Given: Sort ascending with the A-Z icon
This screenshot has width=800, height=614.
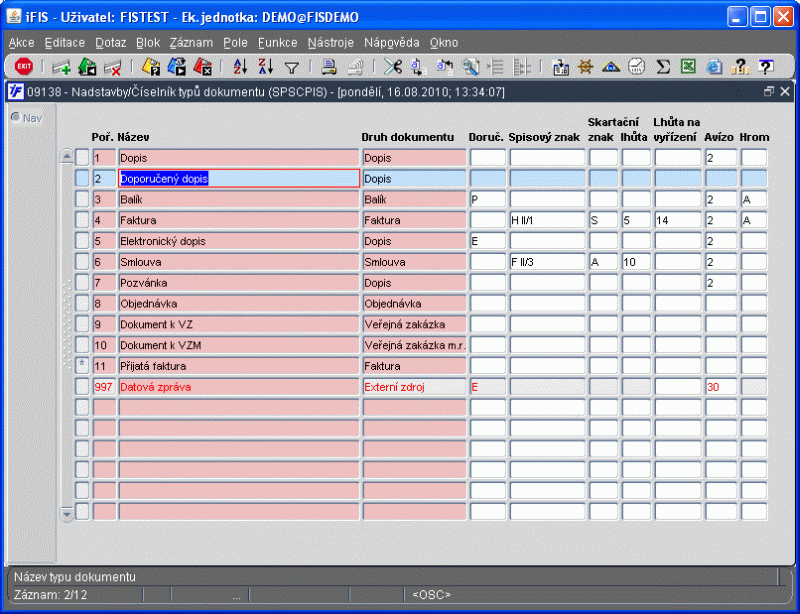Looking at the screenshot, I should (x=240, y=66).
